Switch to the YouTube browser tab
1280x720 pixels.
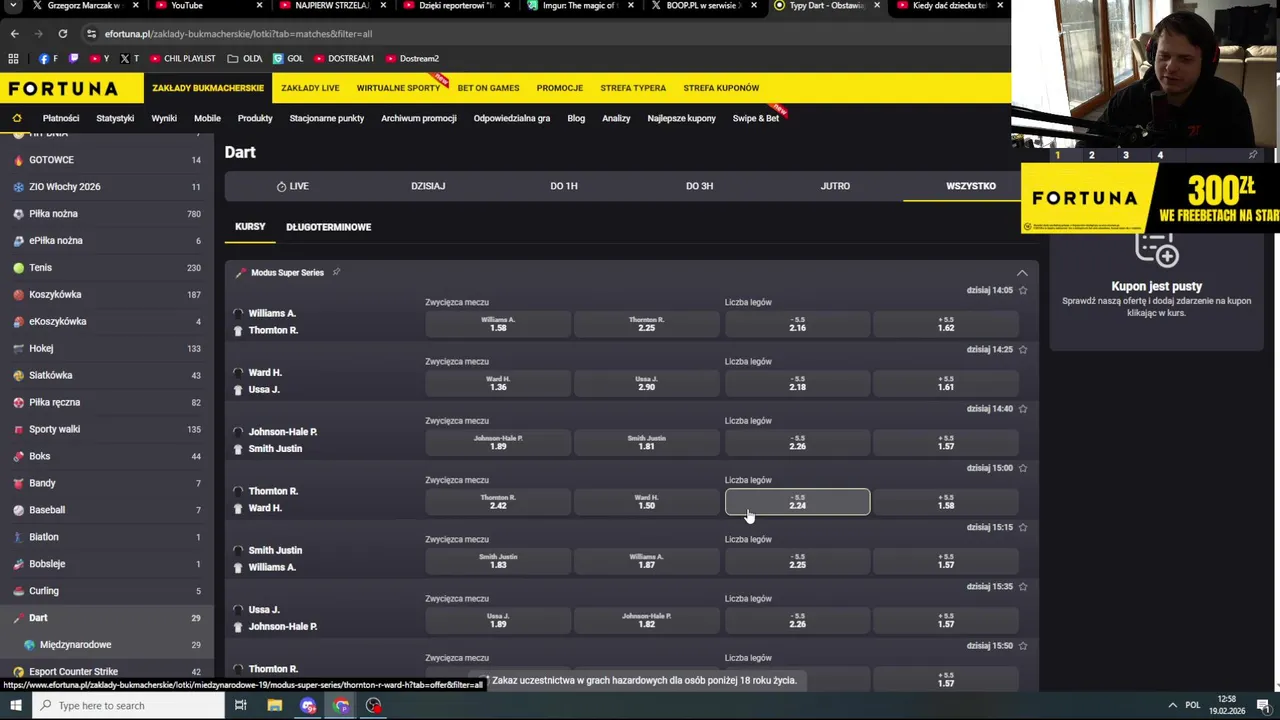(207, 6)
